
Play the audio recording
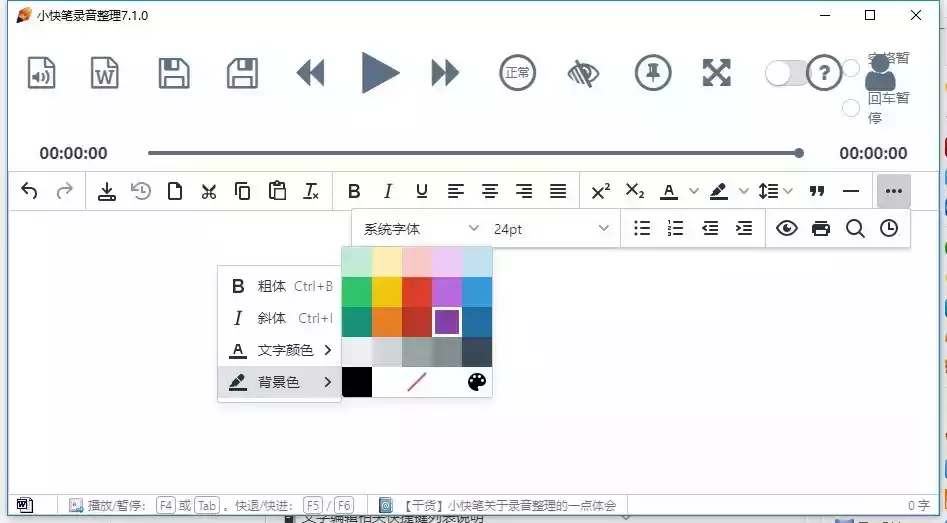(380, 72)
